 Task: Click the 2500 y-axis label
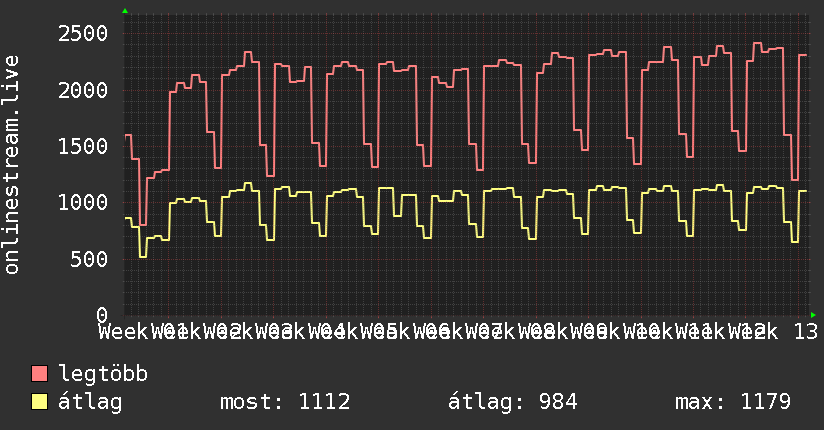pos(83,34)
